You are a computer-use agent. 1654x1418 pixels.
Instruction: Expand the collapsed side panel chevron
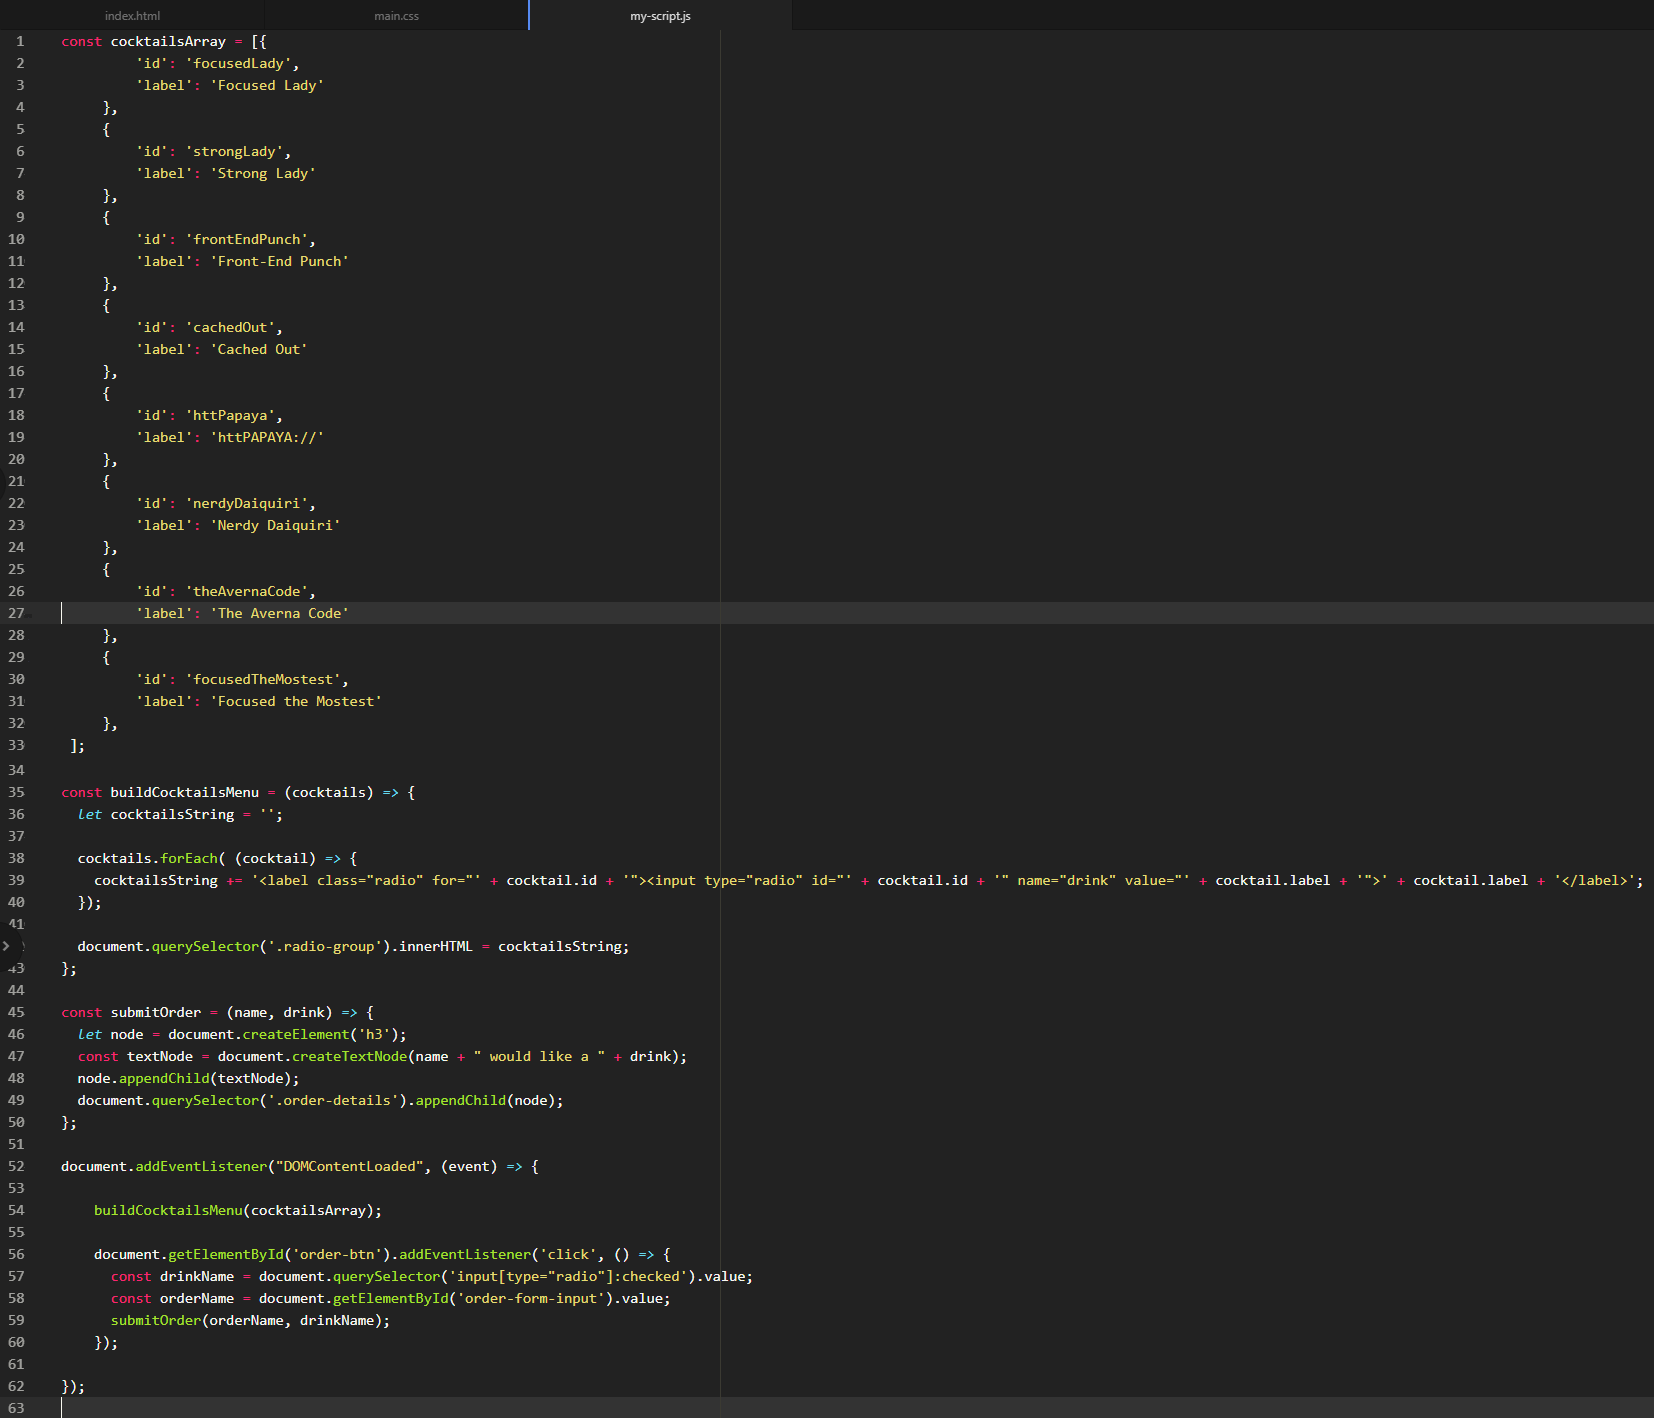coord(5,945)
